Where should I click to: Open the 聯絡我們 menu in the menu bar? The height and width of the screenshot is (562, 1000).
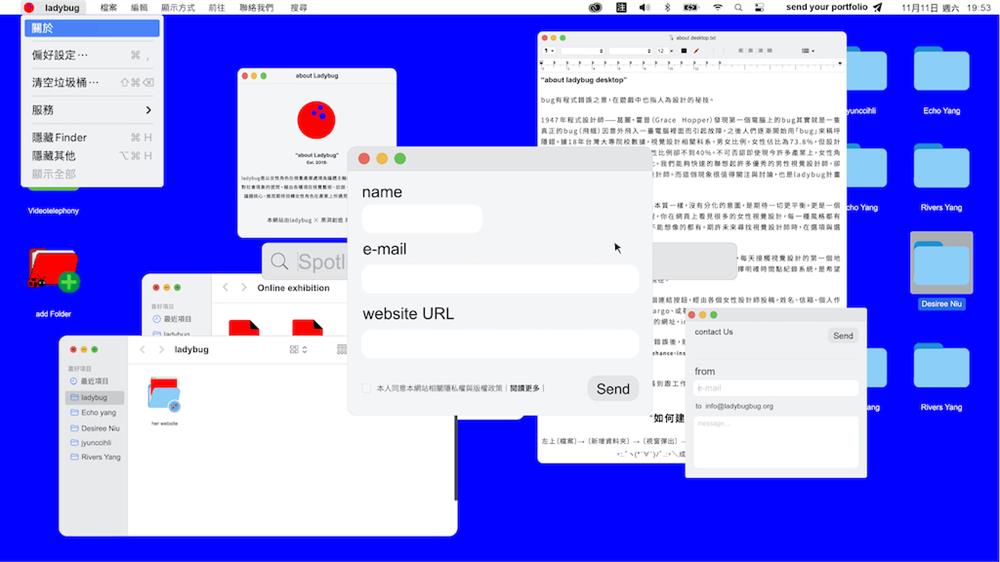click(x=256, y=8)
